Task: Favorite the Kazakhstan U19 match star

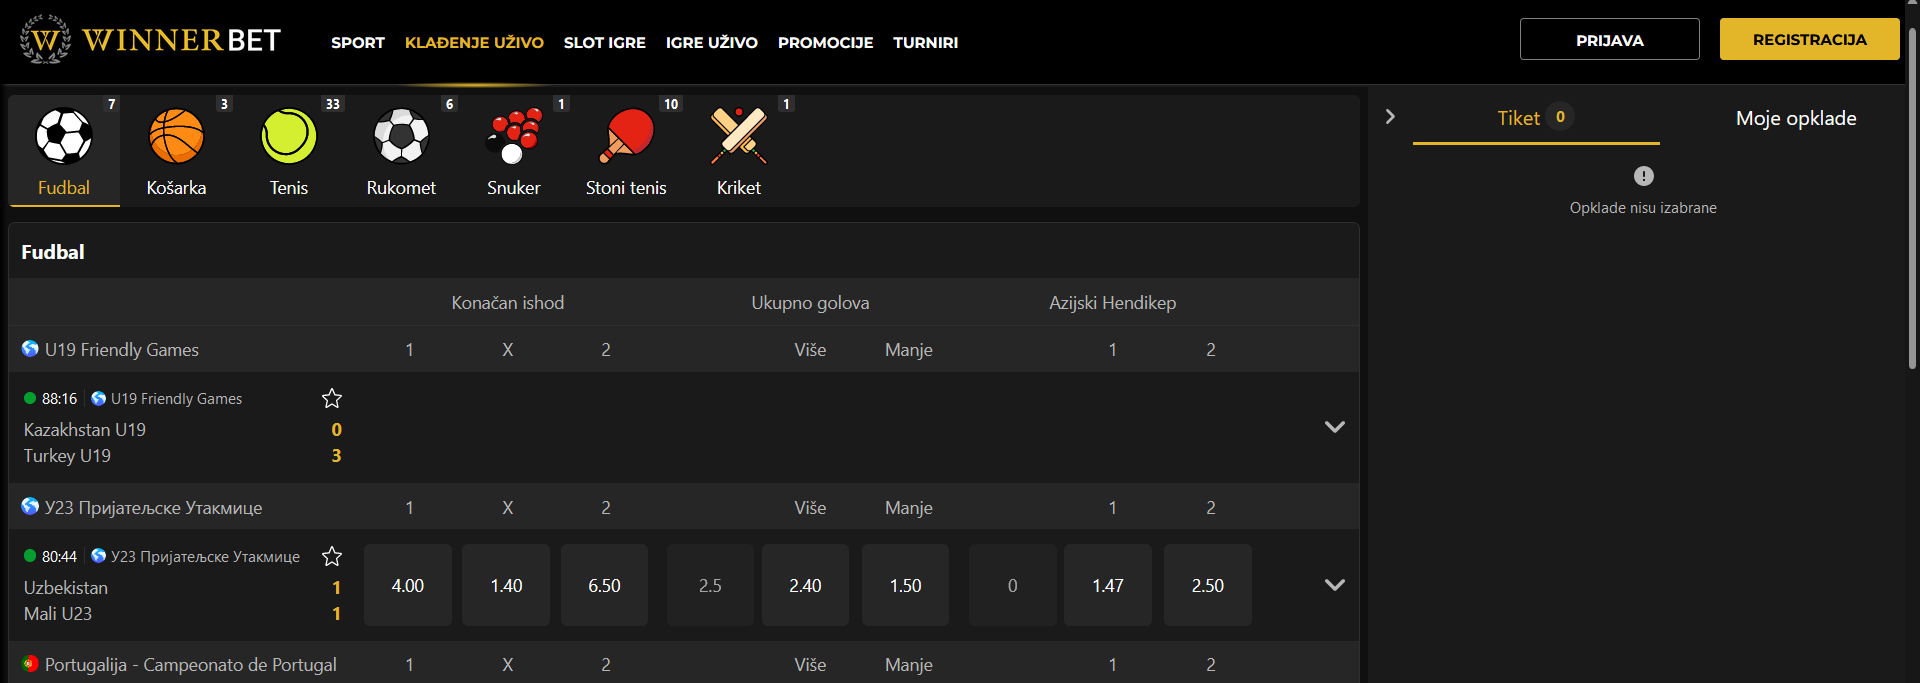Action: [332, 399]
